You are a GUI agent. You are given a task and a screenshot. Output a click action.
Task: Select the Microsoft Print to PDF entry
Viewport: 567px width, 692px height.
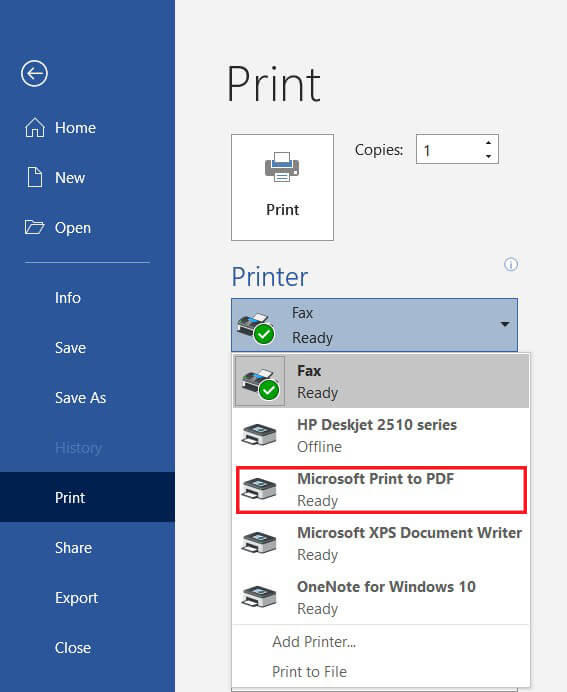point(380,489)
